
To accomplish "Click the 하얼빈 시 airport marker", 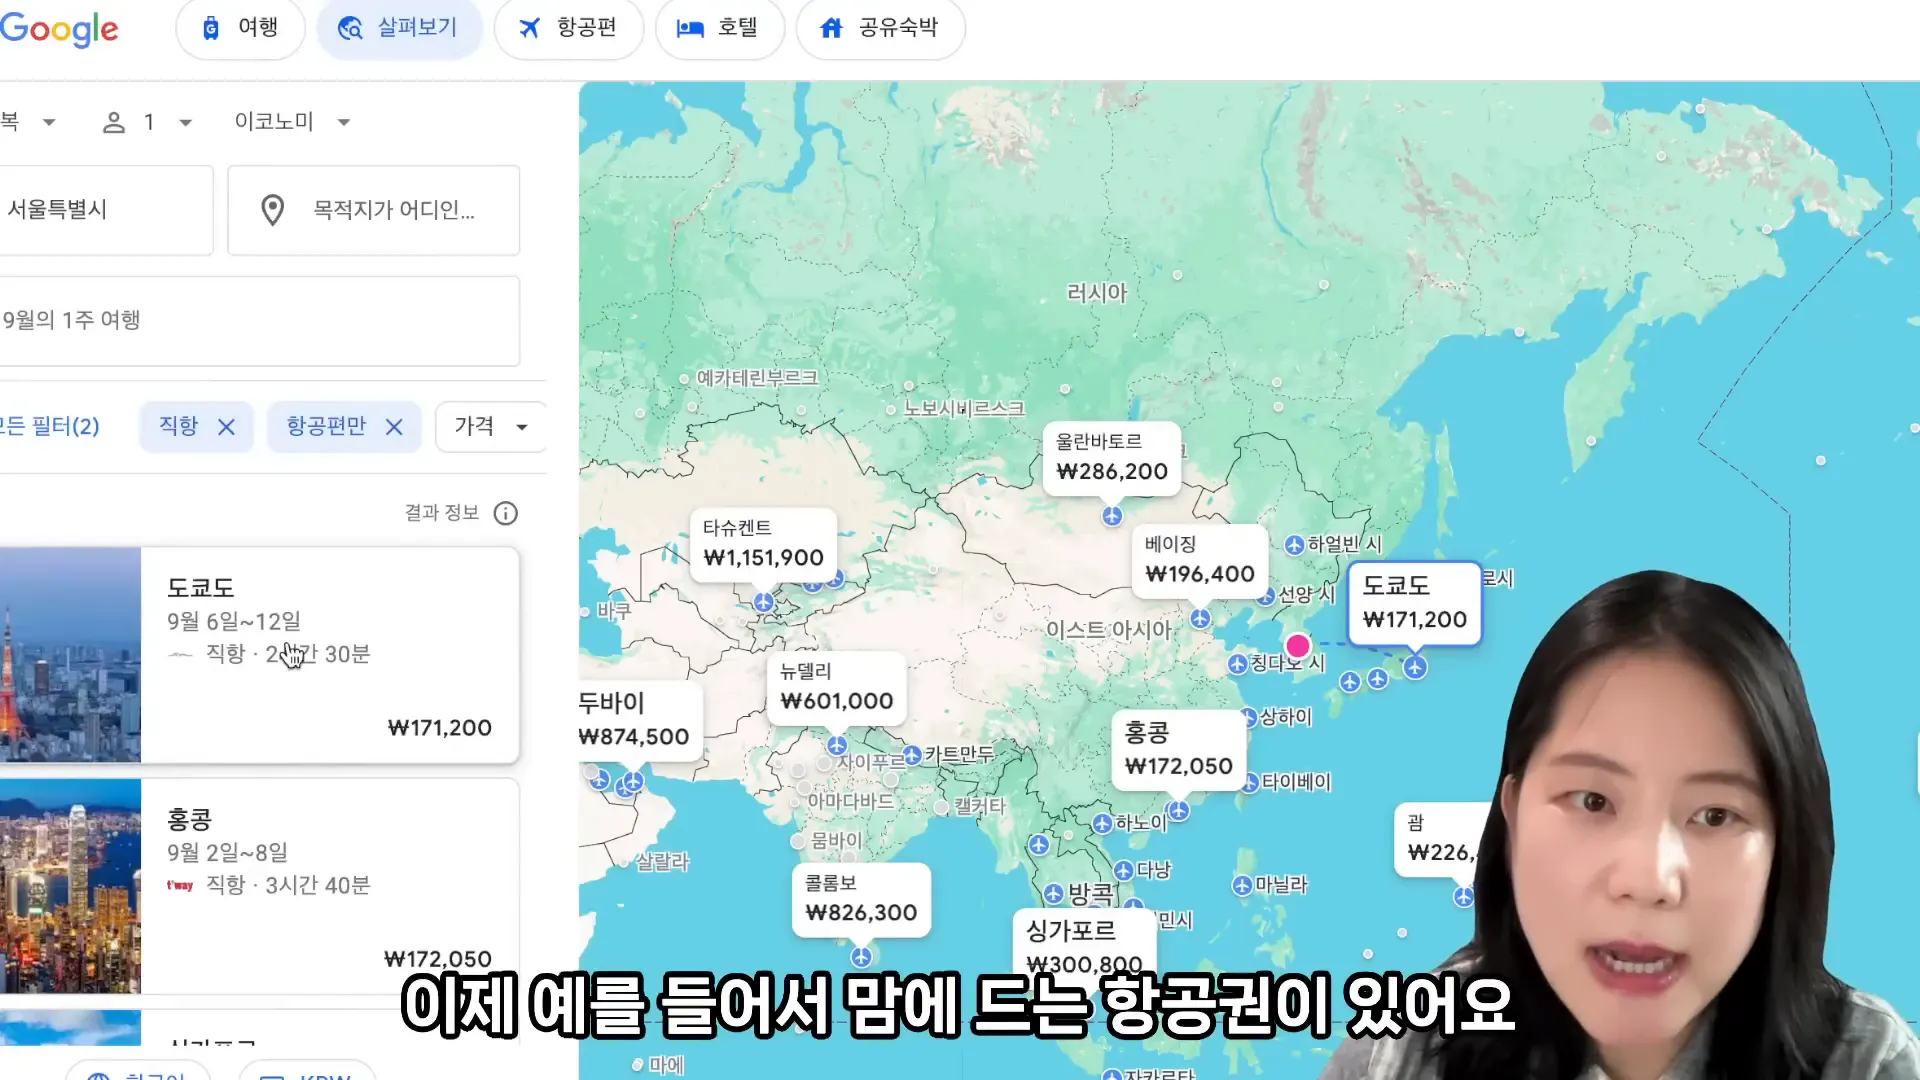I will [x=1294, y=545].
